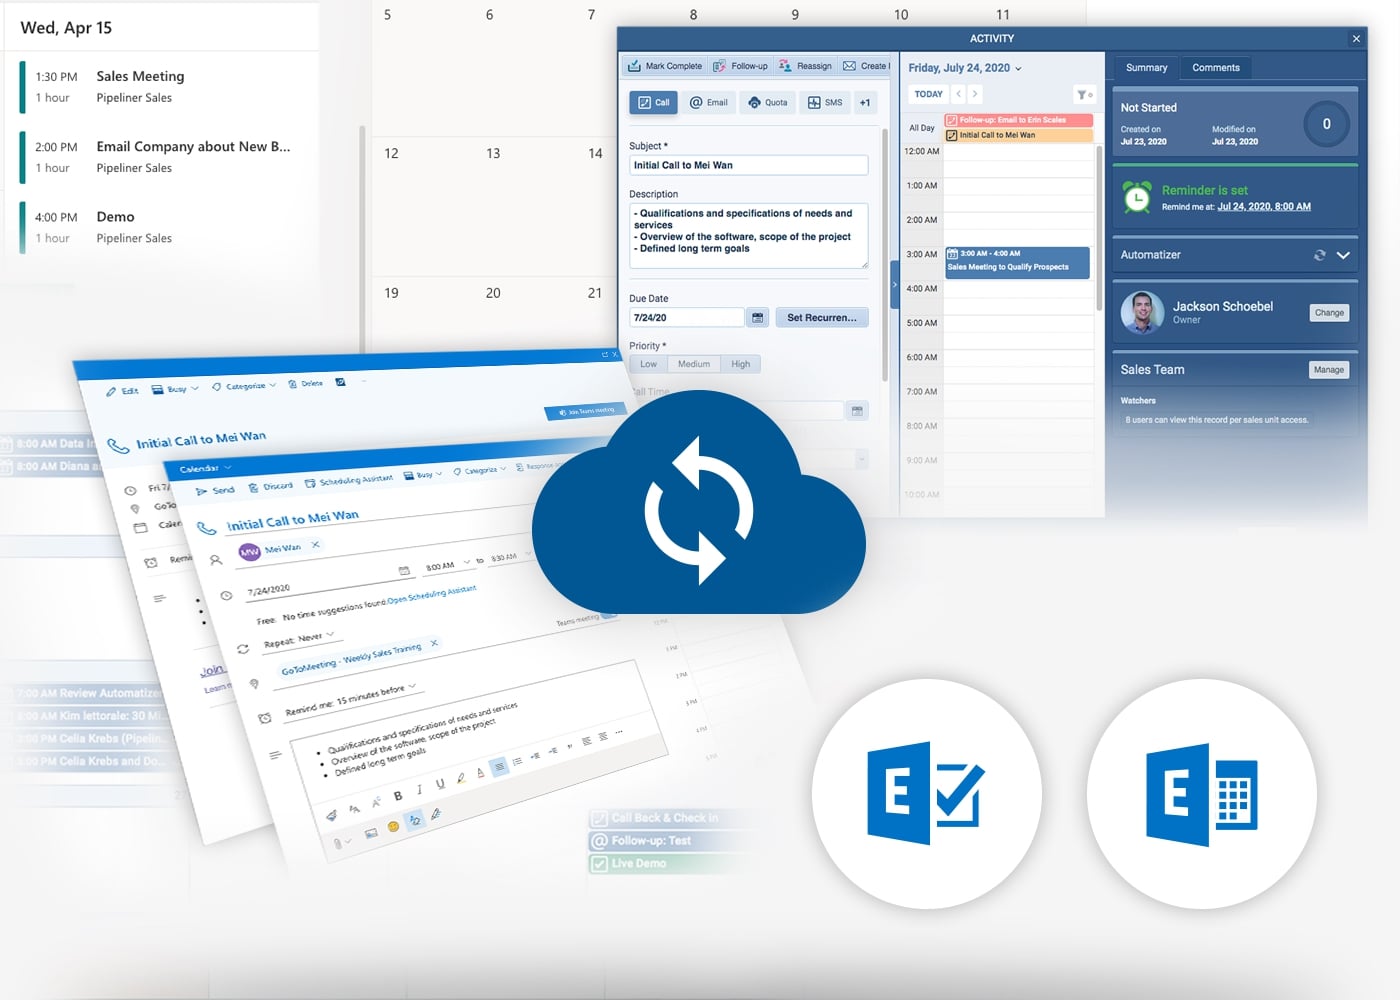Image resolution: width=1400 pixels, height=1000 pixels.
Task: Click Manage on the Sales Team panel
Action: click(x=1329, y=369)
